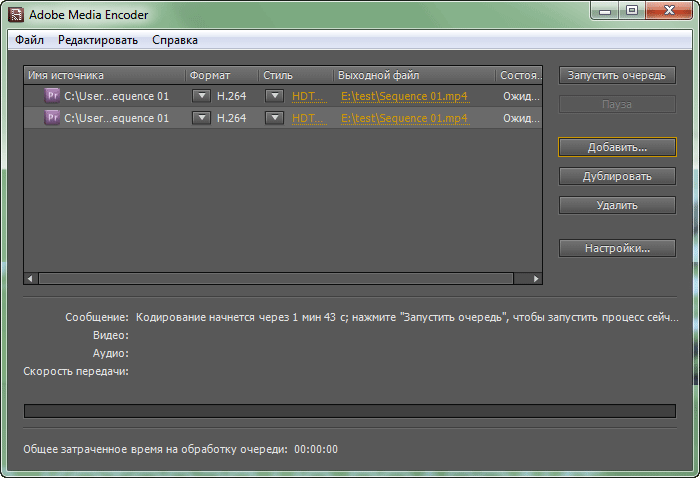Click the HDT... preset link in the second row
This screenshot has width=700, height=478.
point(309,118)
